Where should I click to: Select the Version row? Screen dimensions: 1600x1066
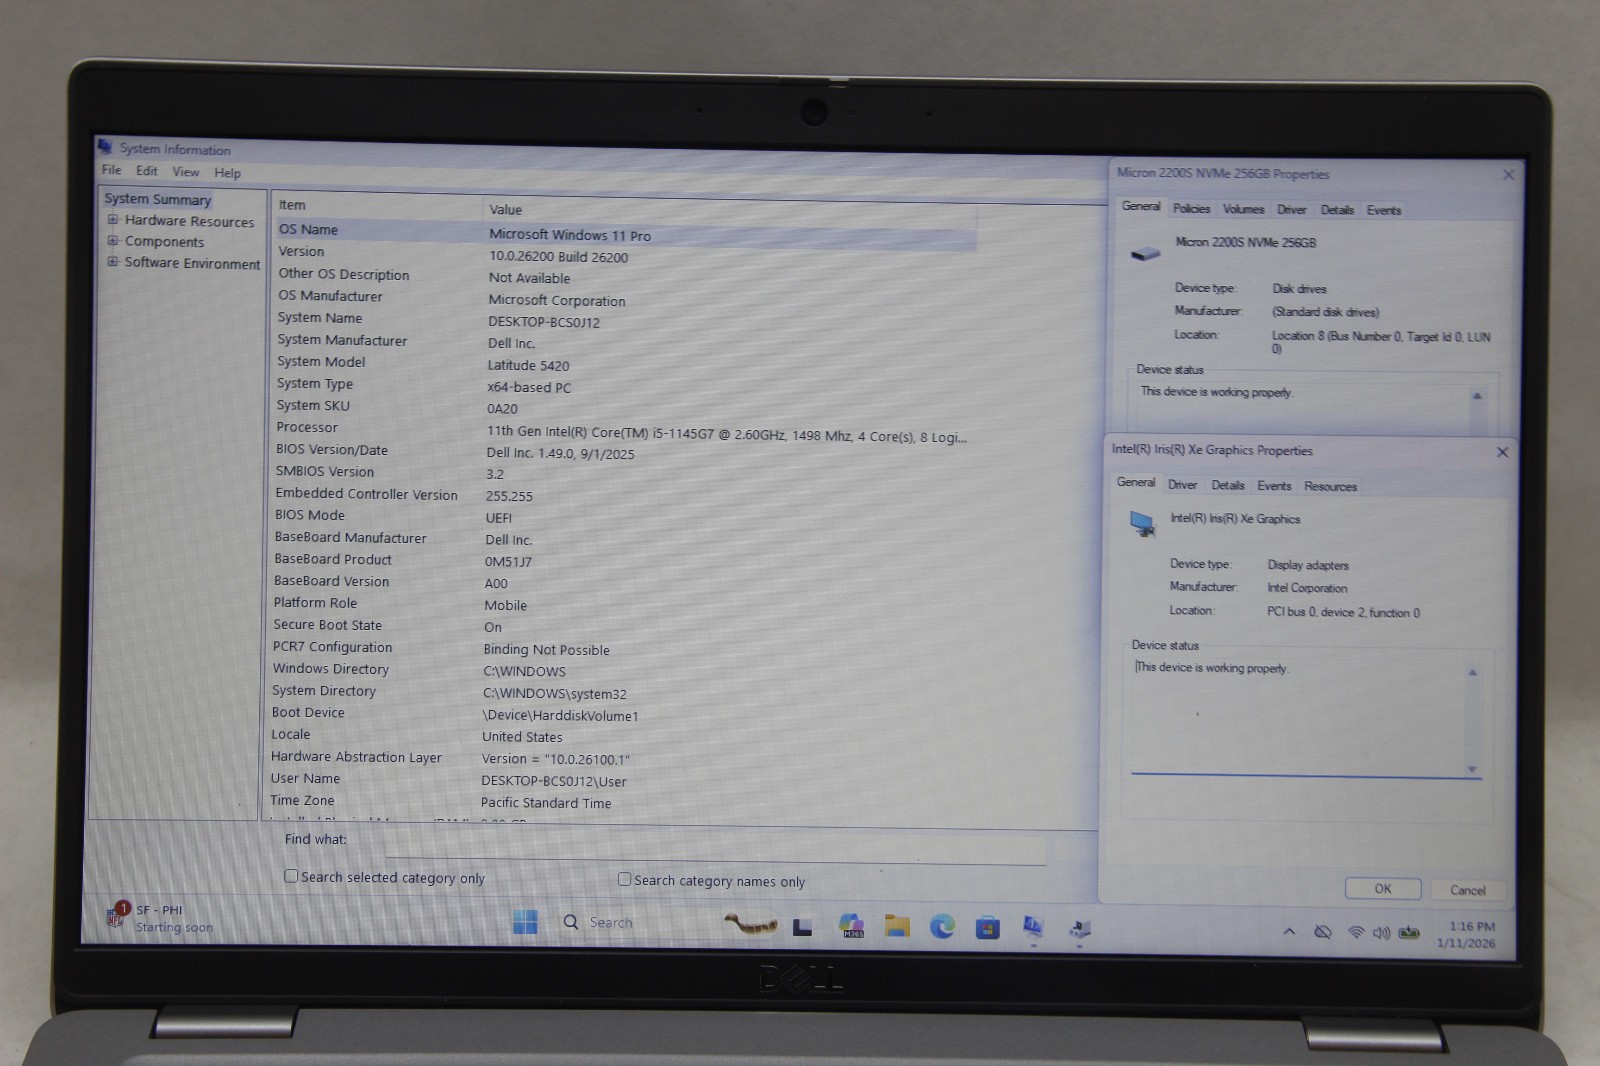(x=626, y=254)
